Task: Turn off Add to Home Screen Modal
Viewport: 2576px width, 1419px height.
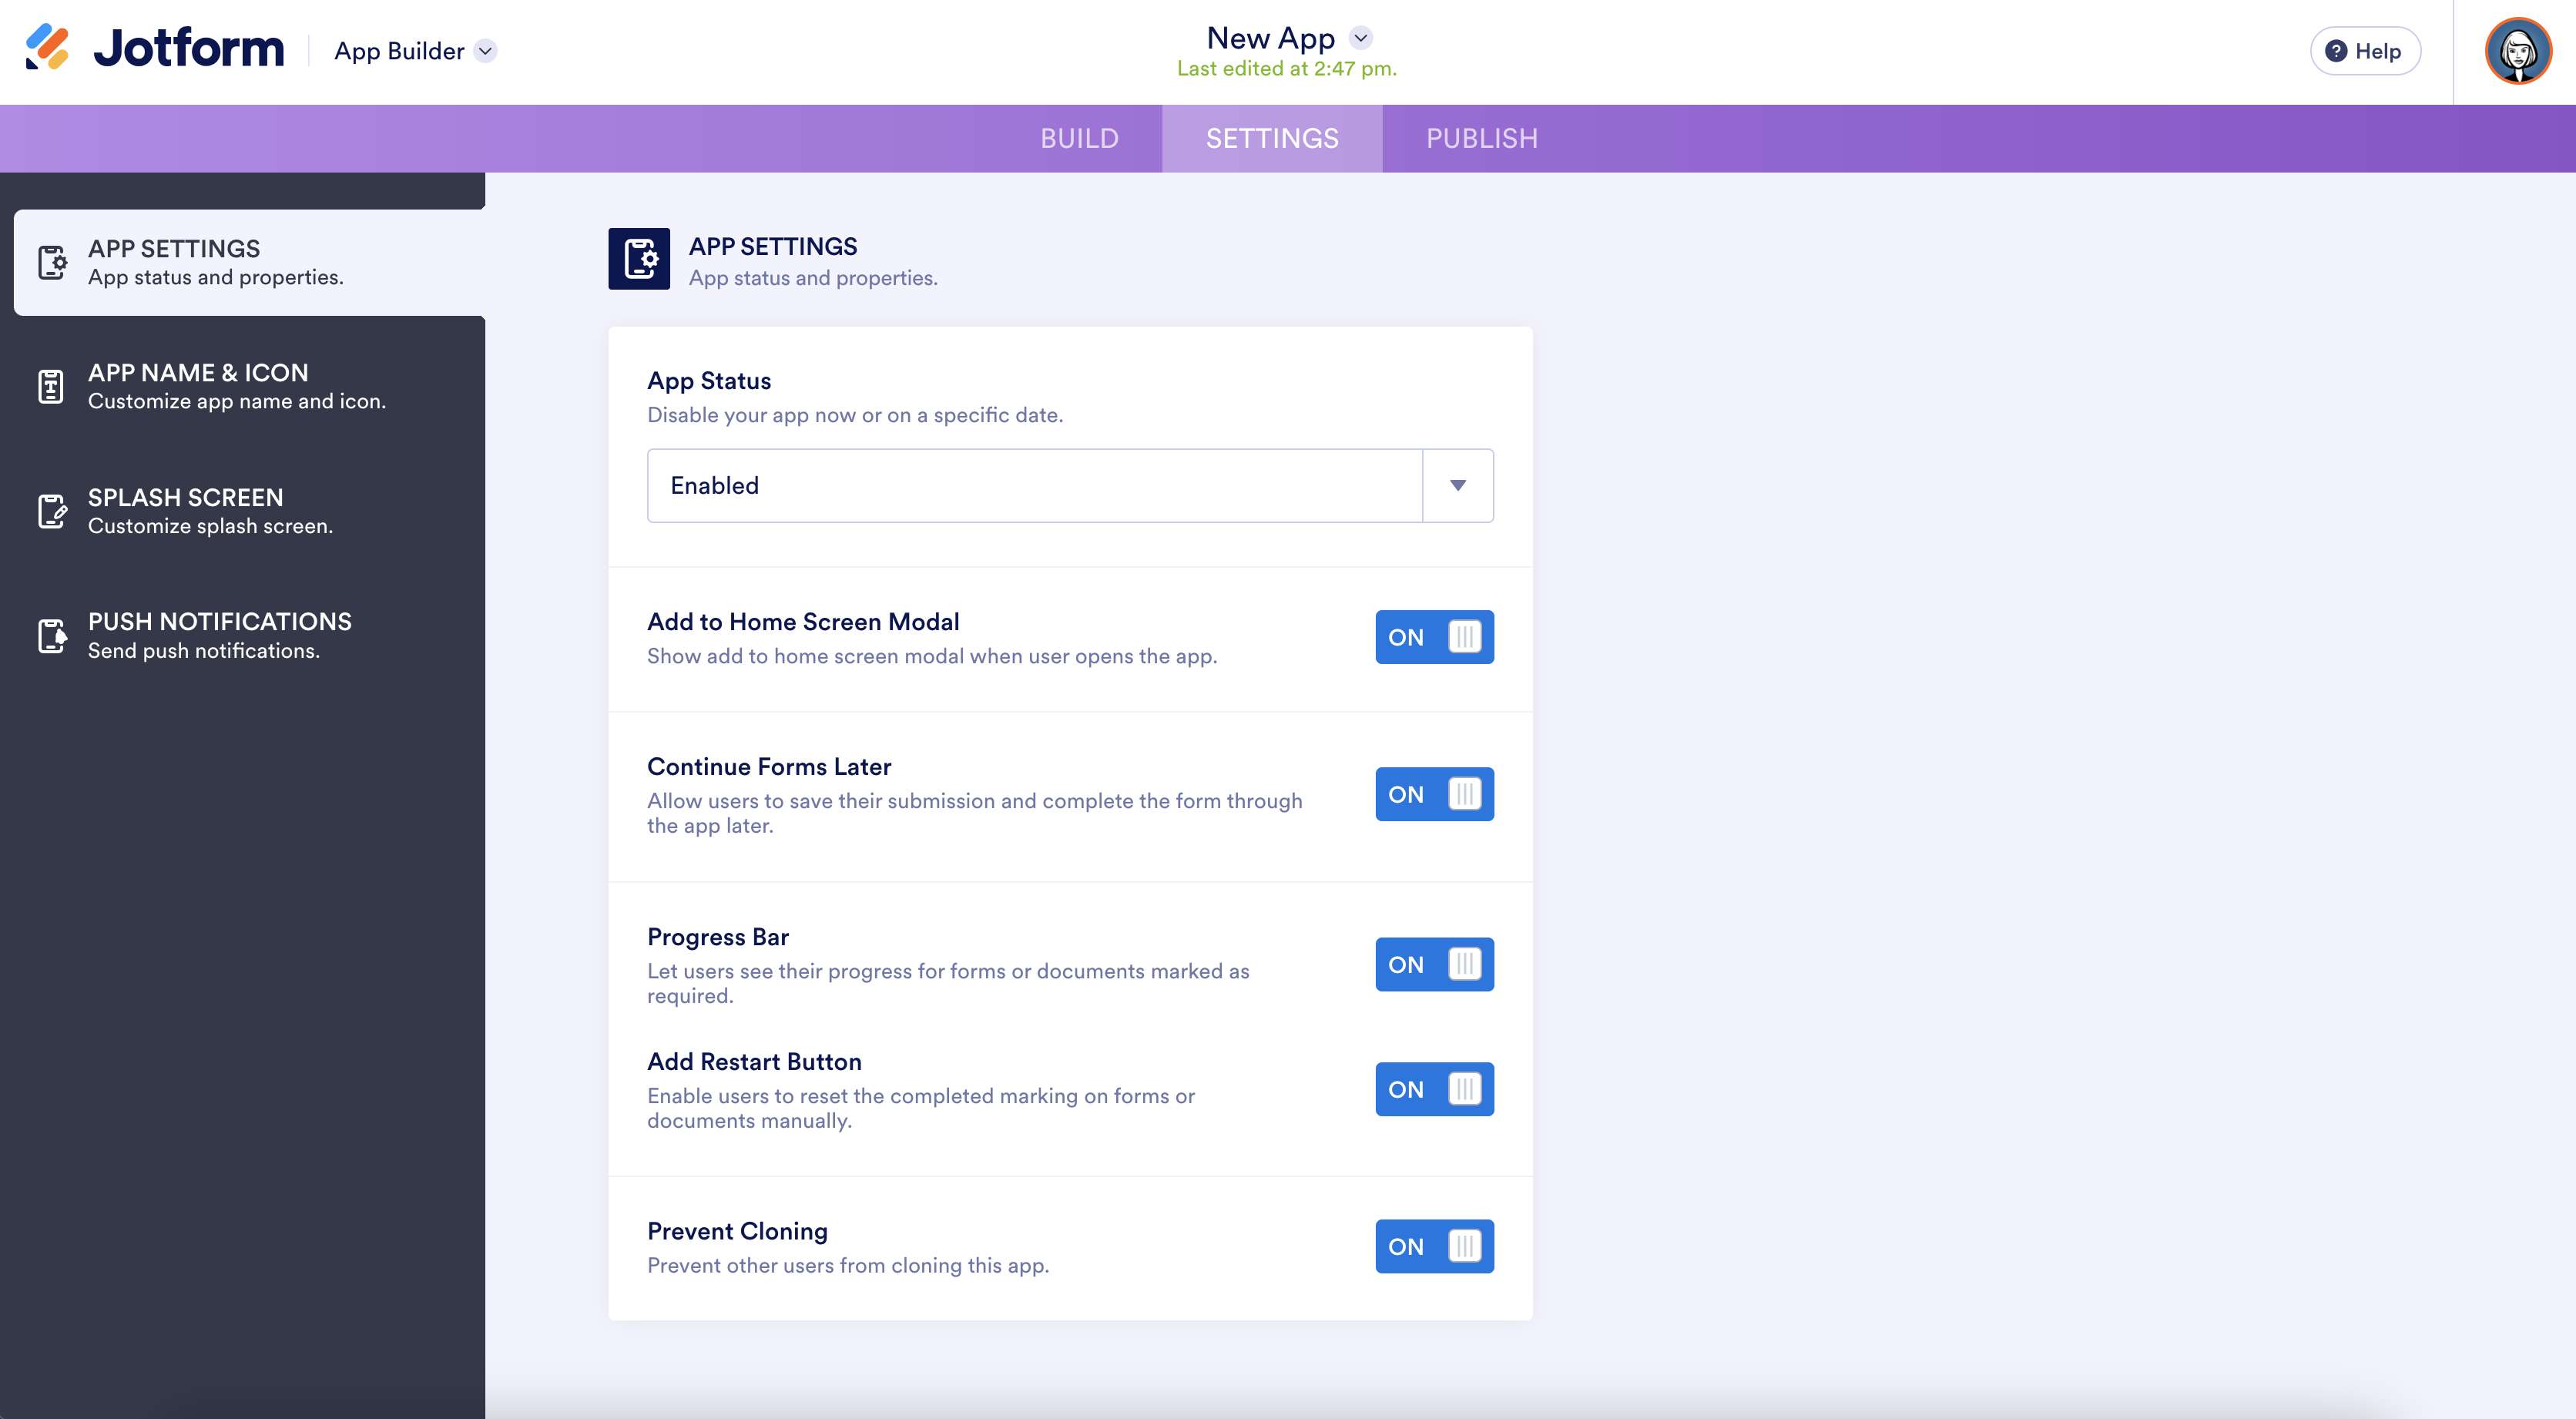Action: 1434,637
